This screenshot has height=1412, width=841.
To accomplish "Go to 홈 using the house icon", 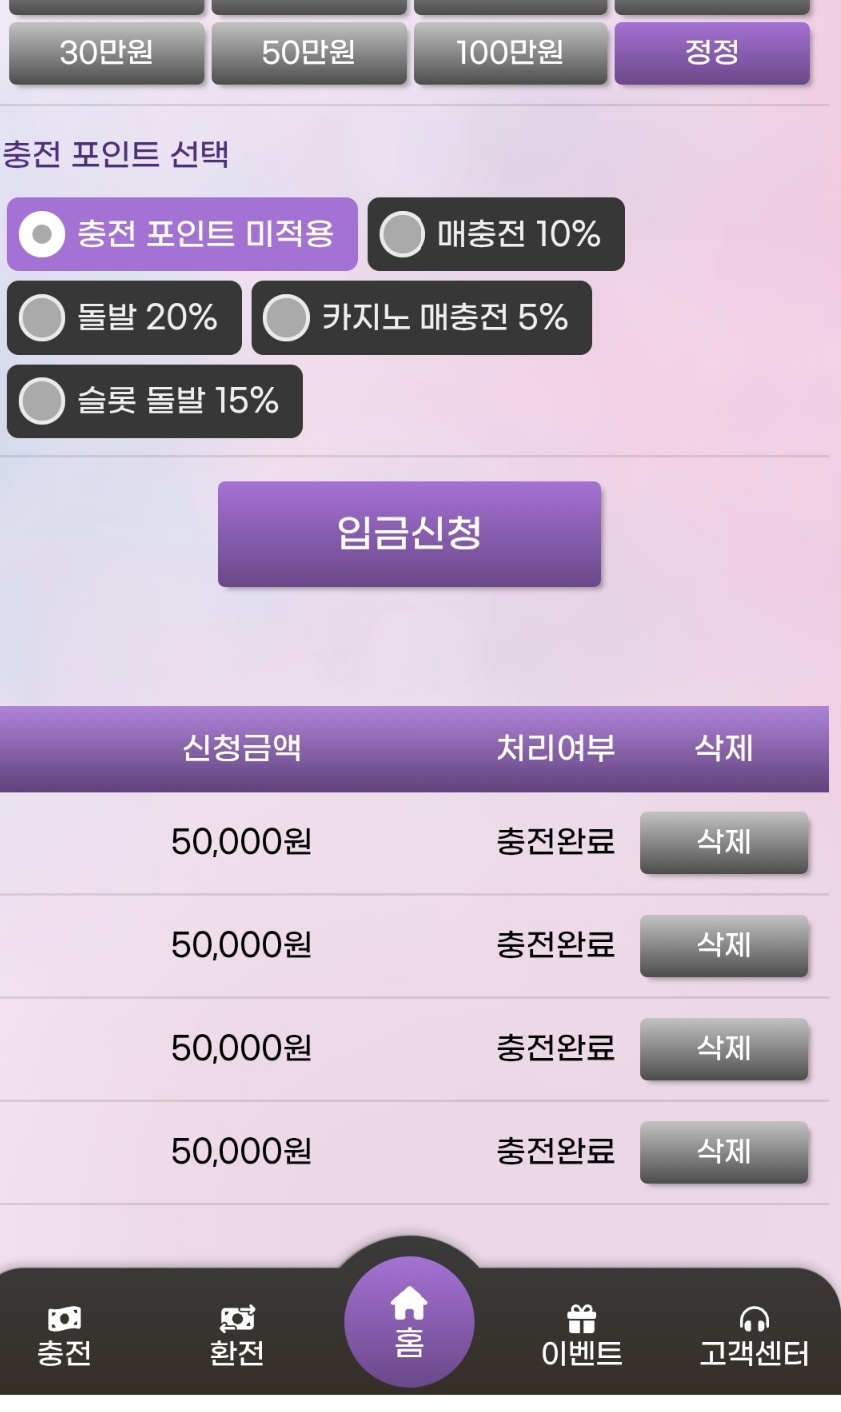I will (408, 1302).
